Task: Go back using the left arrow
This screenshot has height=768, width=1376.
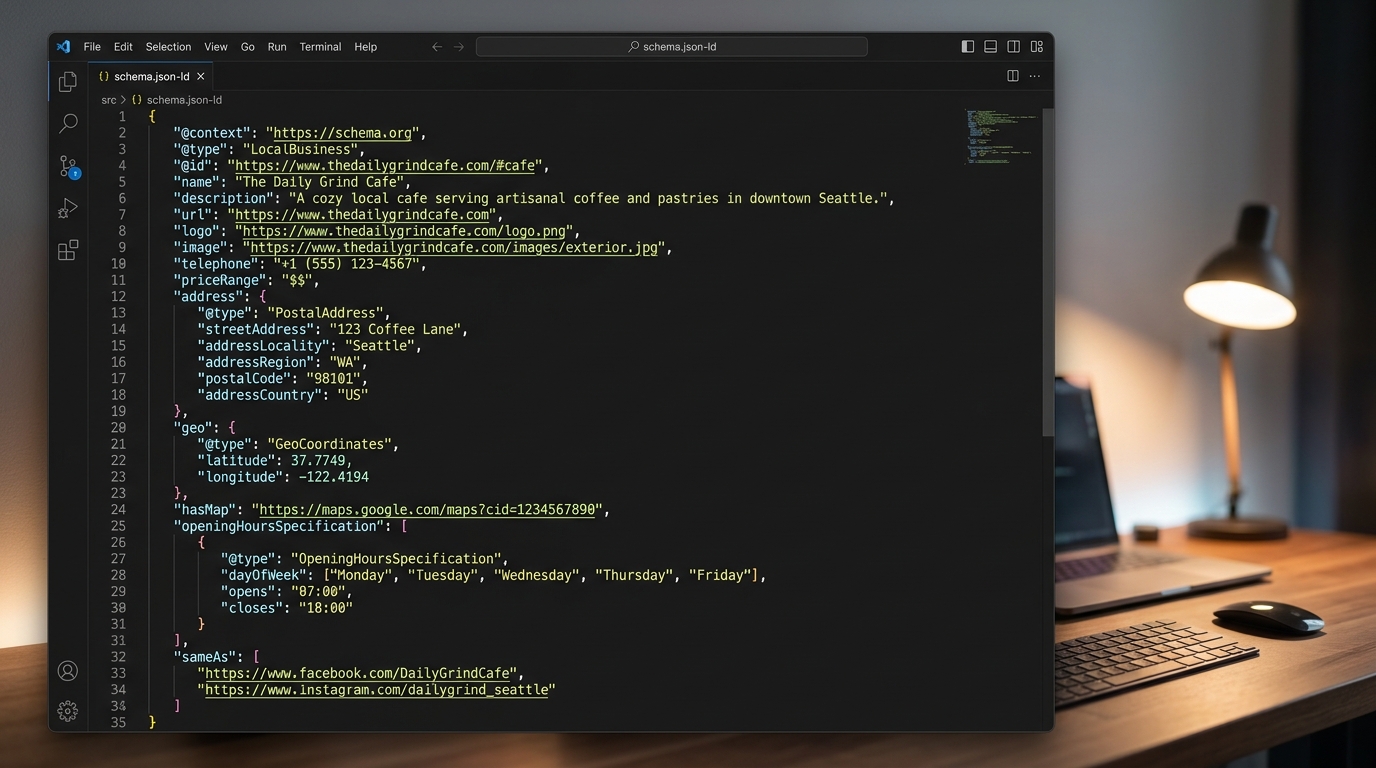Action: coord(436,46)
